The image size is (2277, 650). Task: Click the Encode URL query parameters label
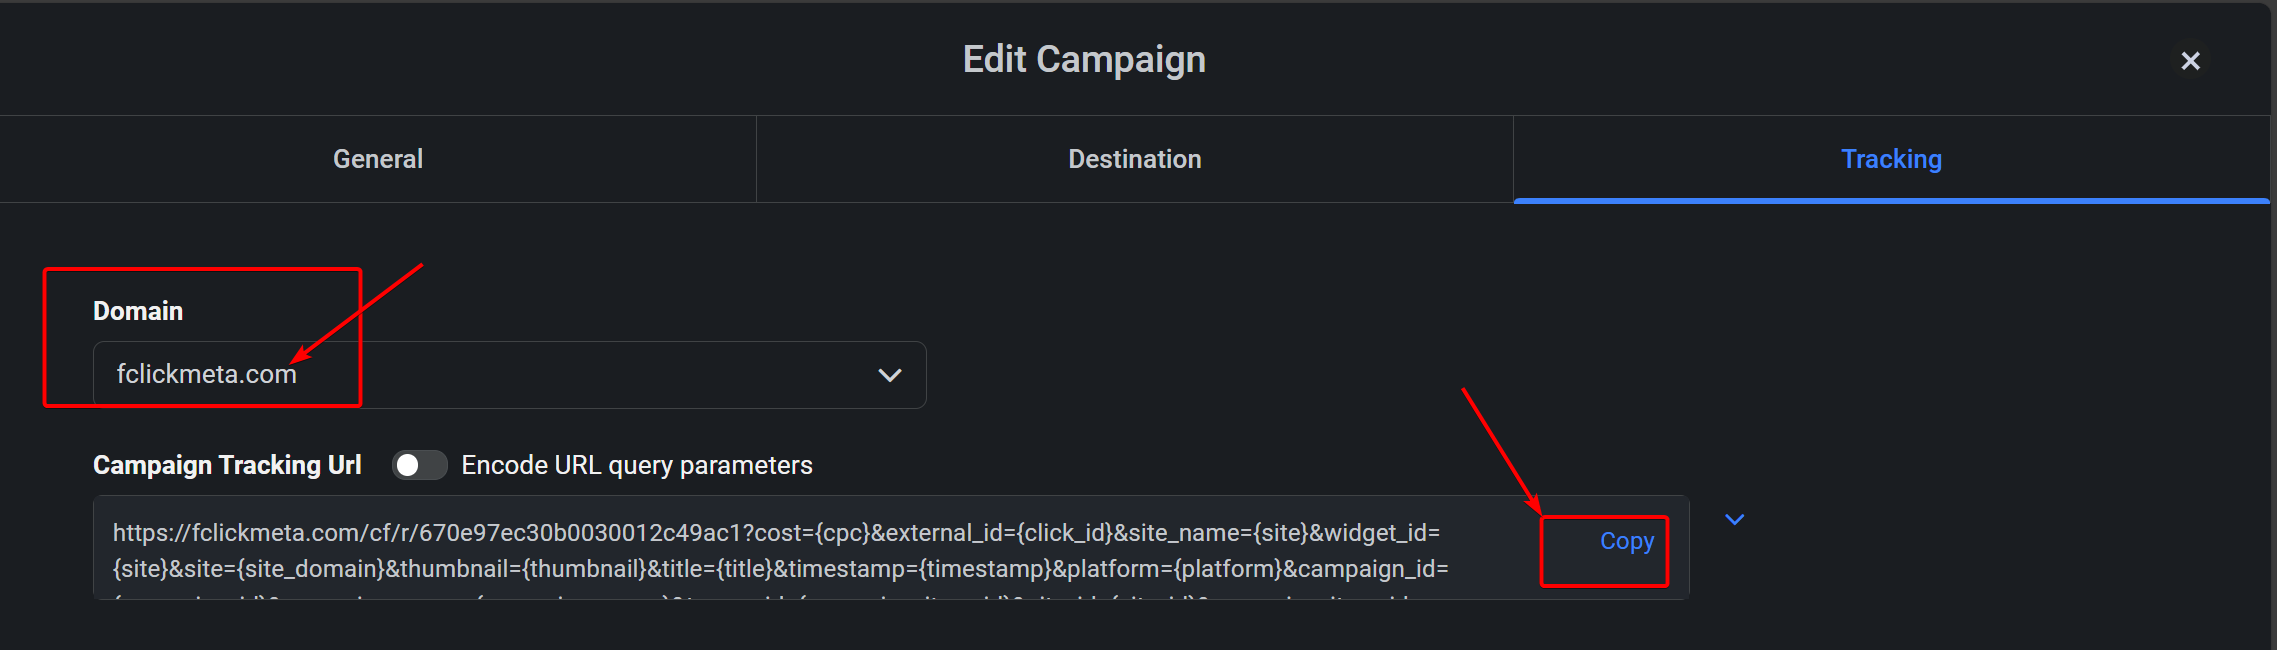pyautogui.click(x=637, y=465)
